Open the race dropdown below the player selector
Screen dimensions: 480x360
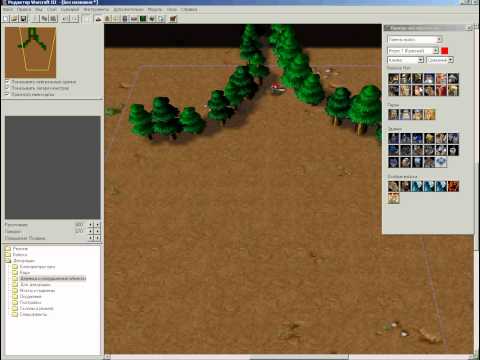pyautogui.click(x=405, y=60)
